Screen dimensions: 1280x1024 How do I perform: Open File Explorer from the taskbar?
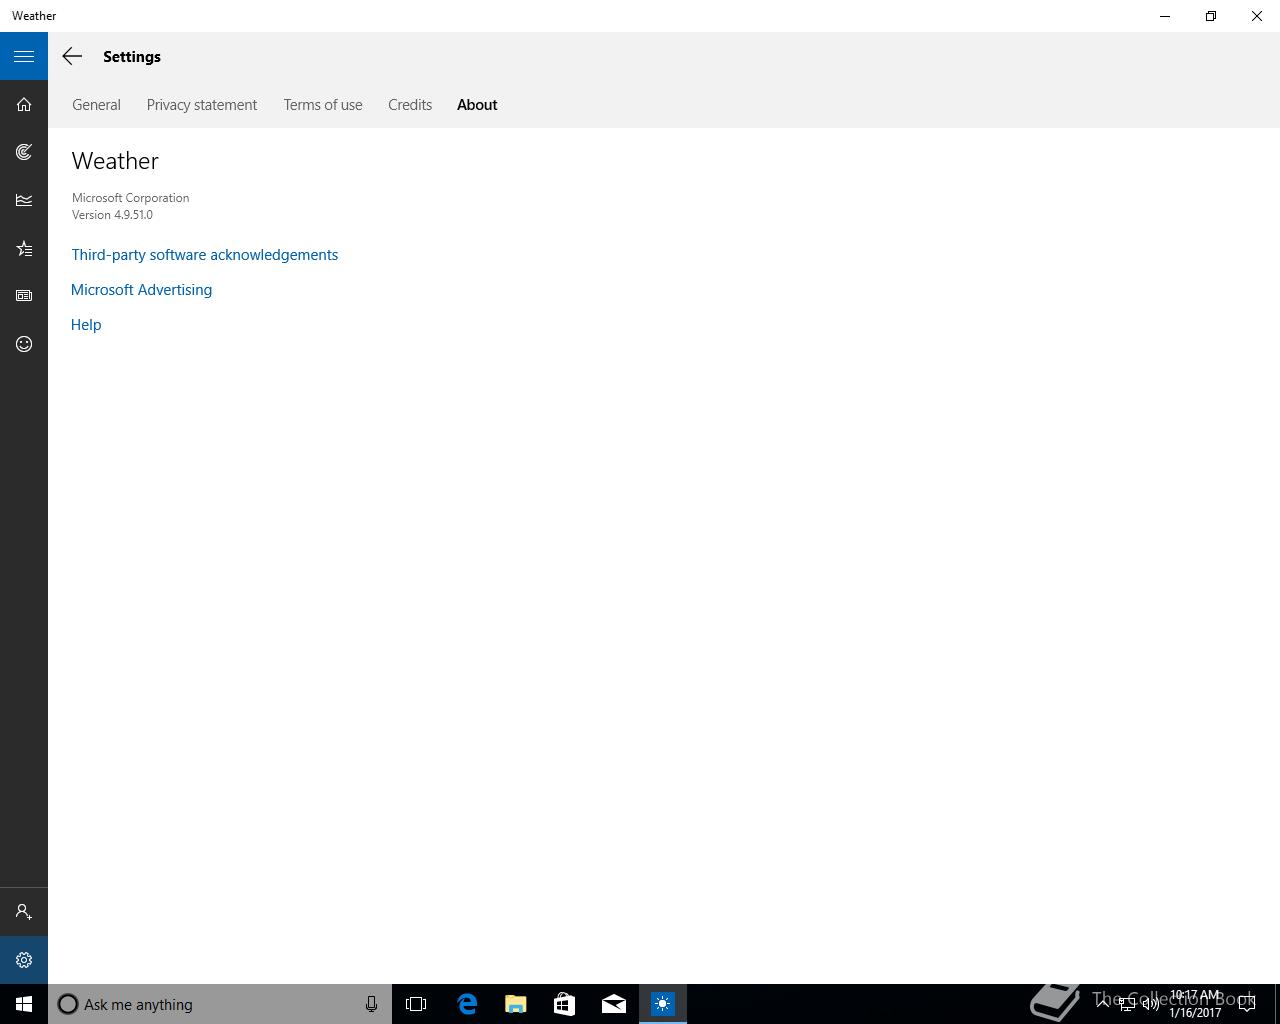tap(516, 1004)
